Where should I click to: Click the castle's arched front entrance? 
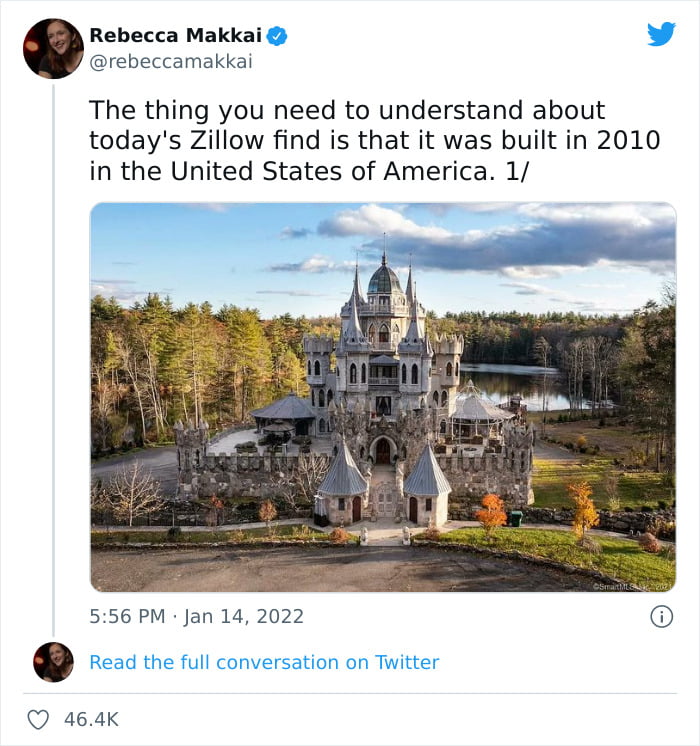point(383,450)
